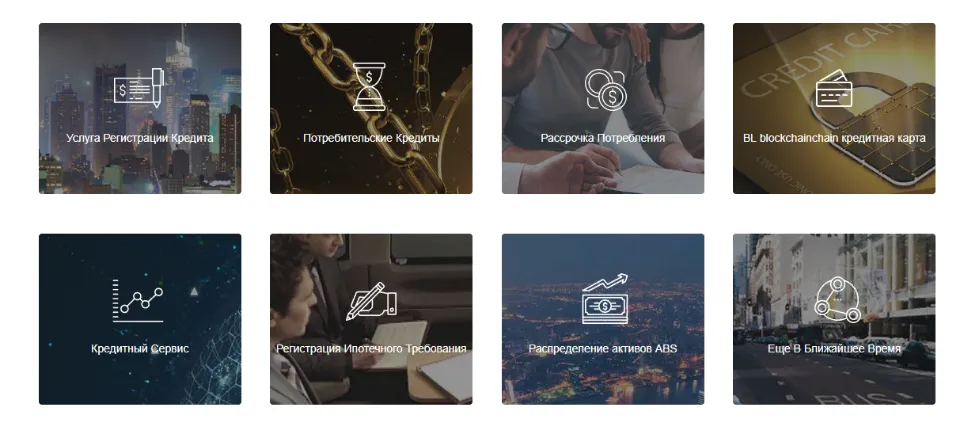Screen dimensions: 960x430
Task: Click the stacked coins installment icon
Action: tap(605, 89)
